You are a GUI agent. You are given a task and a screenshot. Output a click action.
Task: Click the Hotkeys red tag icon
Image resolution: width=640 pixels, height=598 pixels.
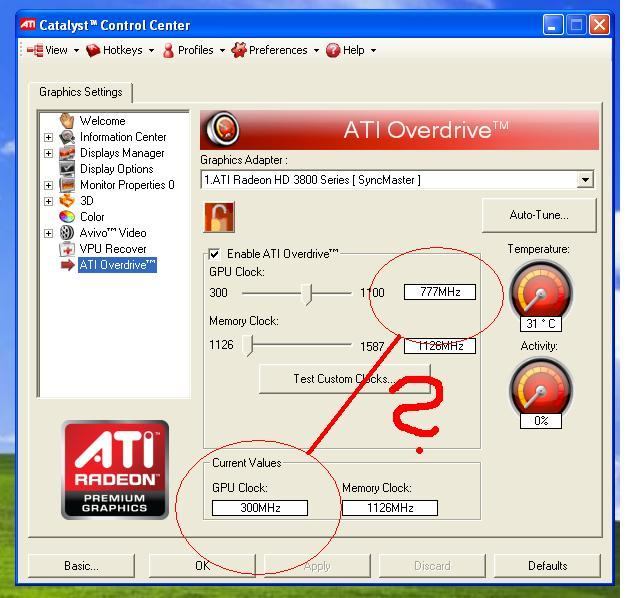tap(93, 50)
